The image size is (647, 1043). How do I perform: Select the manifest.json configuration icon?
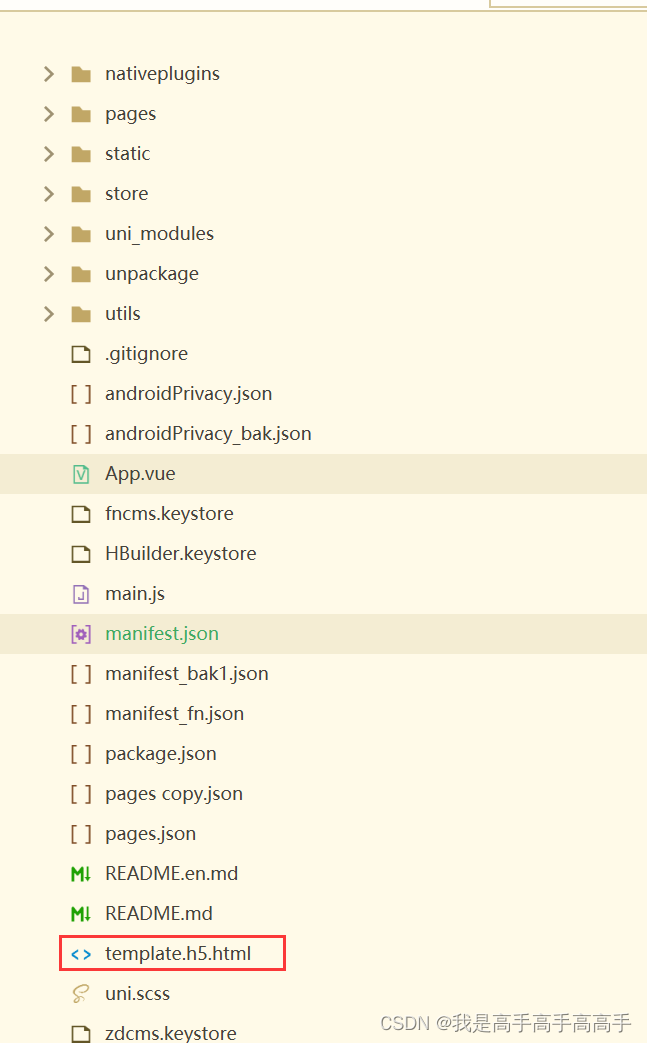pos(81,633)
